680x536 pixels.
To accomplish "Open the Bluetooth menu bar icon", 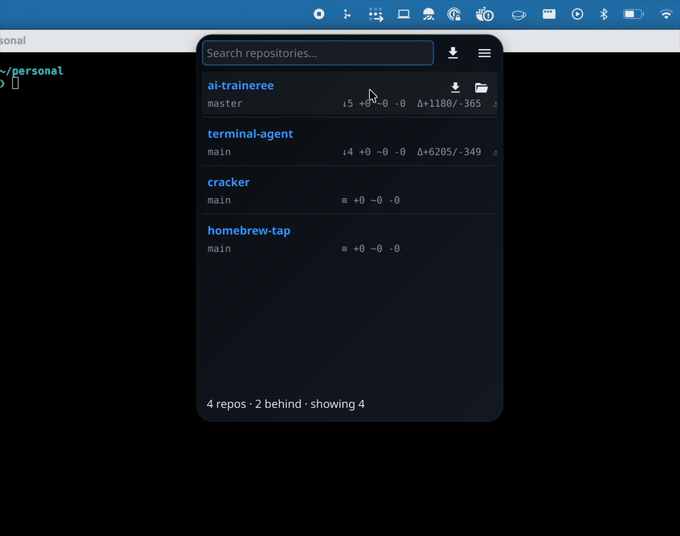I will (x=604, y=14).
